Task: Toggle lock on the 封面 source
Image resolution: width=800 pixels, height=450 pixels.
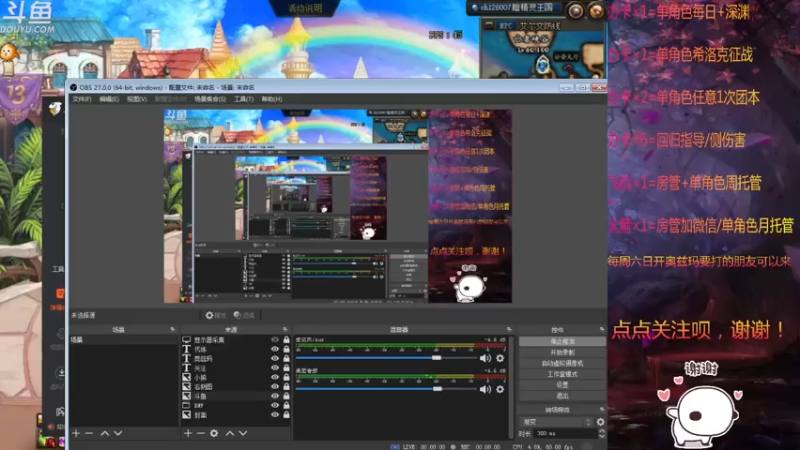Action: tap(286, 415)
